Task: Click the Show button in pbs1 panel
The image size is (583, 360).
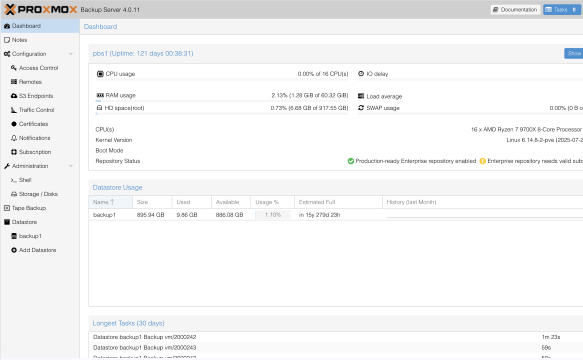Action: [x=574, y=53]
